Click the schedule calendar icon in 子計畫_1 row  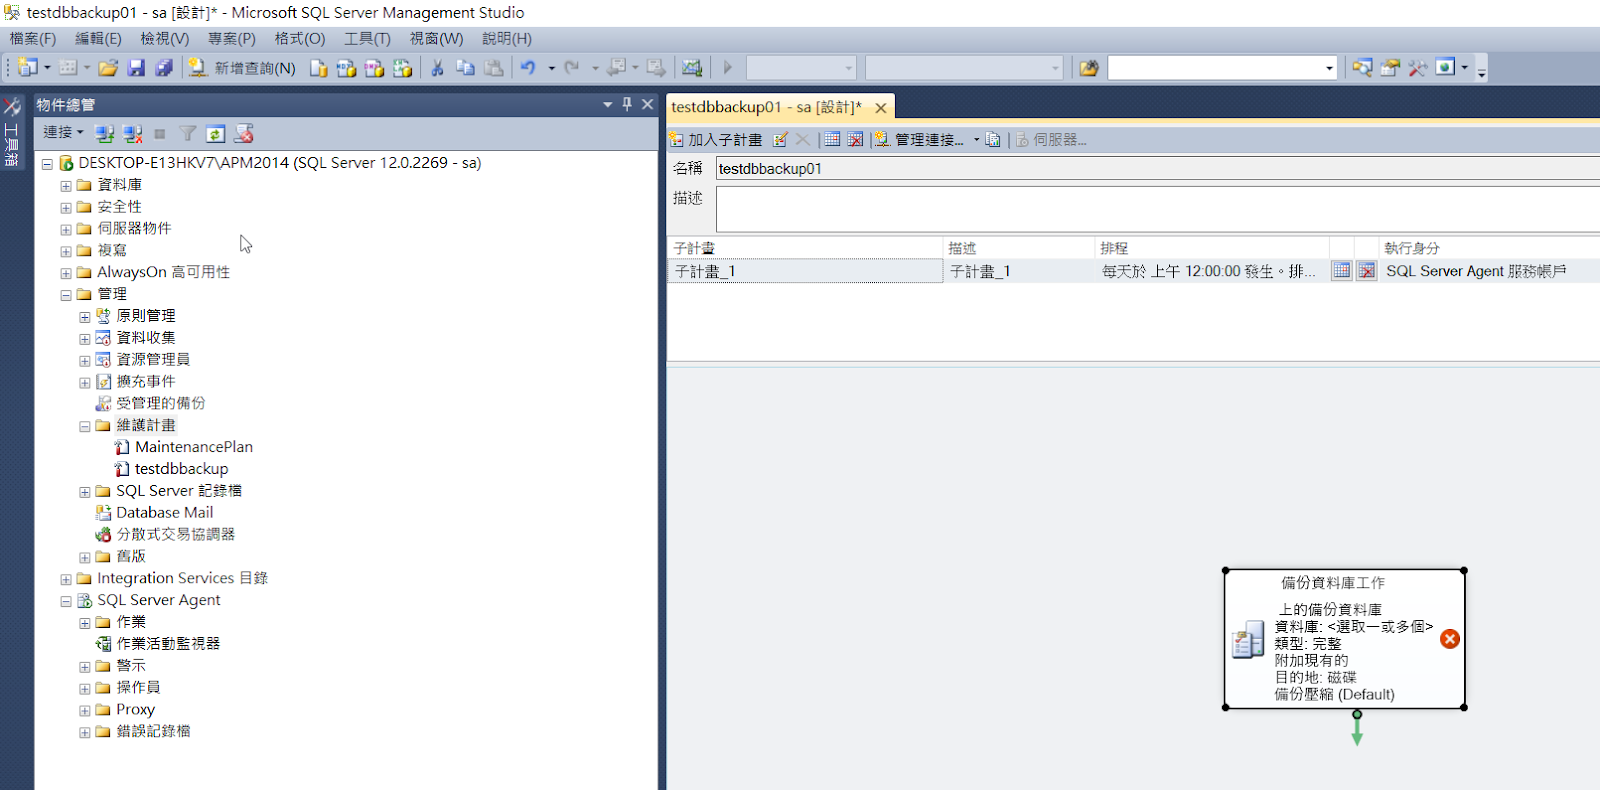pyautogui.click(x=1341, y=271)
